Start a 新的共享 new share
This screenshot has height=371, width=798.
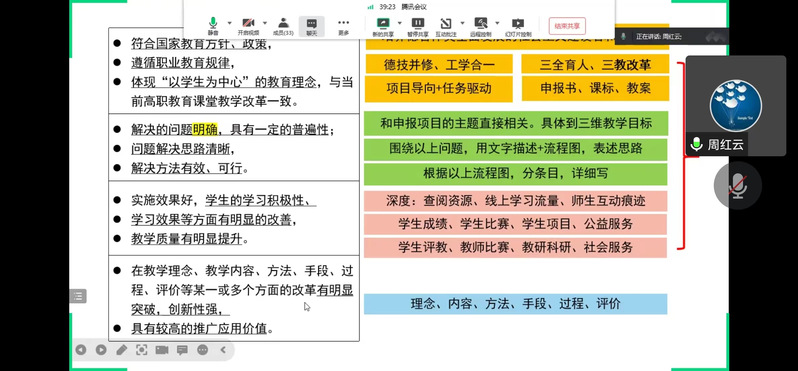click(x=383, y=26)
